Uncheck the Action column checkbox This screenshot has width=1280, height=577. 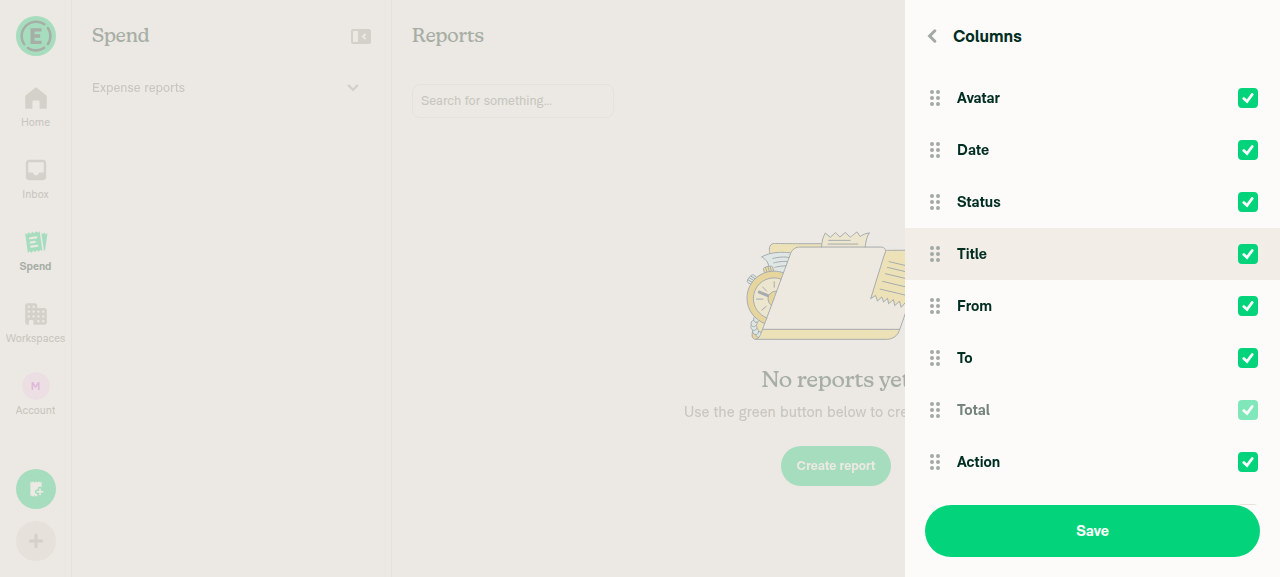click(x=1248, y=462)
